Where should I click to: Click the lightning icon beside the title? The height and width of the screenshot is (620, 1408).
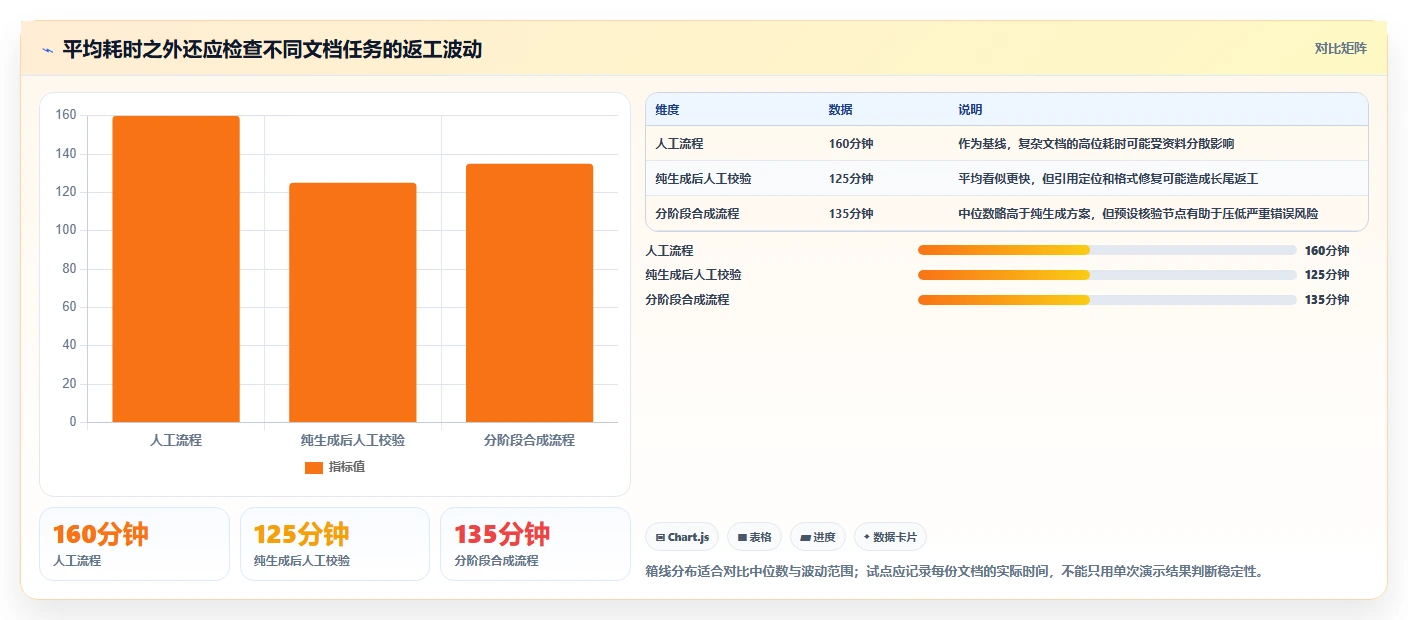click(47, 50)
